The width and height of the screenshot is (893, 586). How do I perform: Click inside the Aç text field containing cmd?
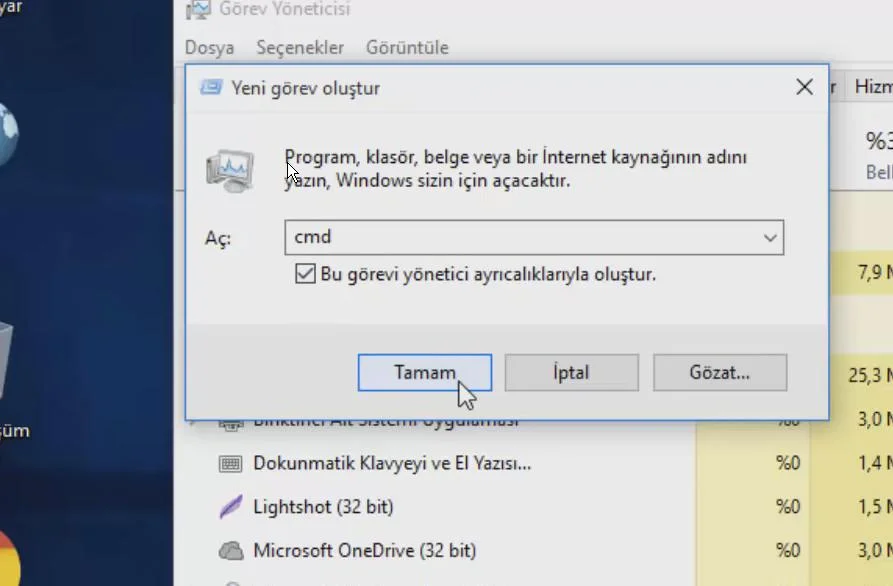520,238
